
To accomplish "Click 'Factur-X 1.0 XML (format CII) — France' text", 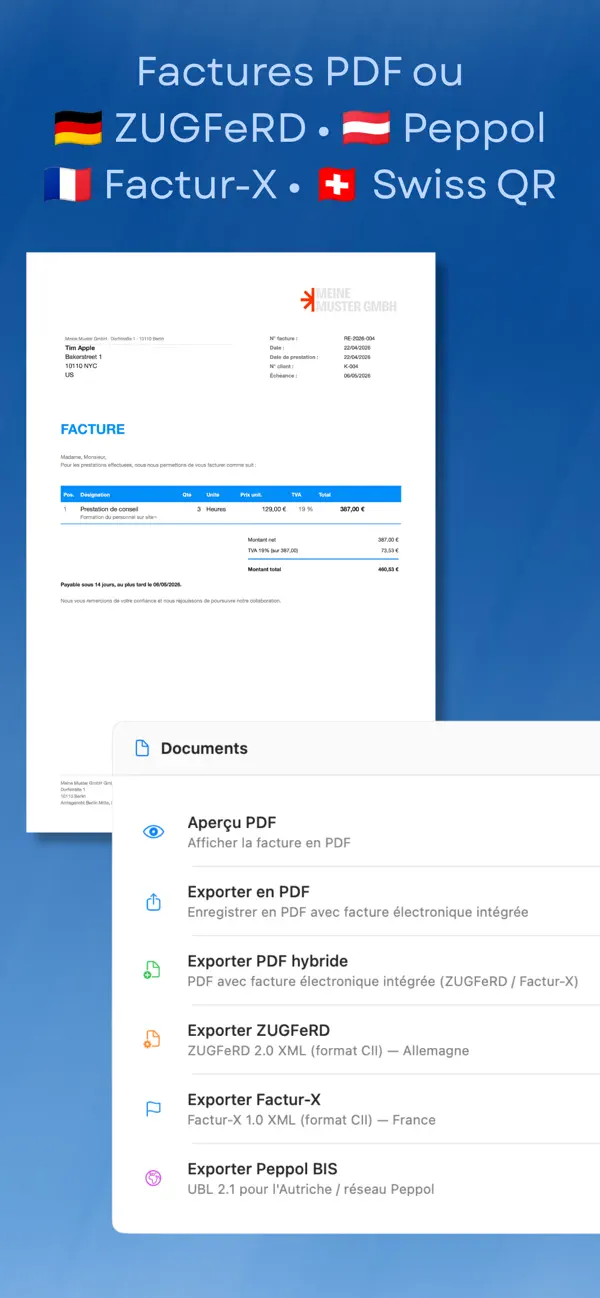I will [312, 1120].
